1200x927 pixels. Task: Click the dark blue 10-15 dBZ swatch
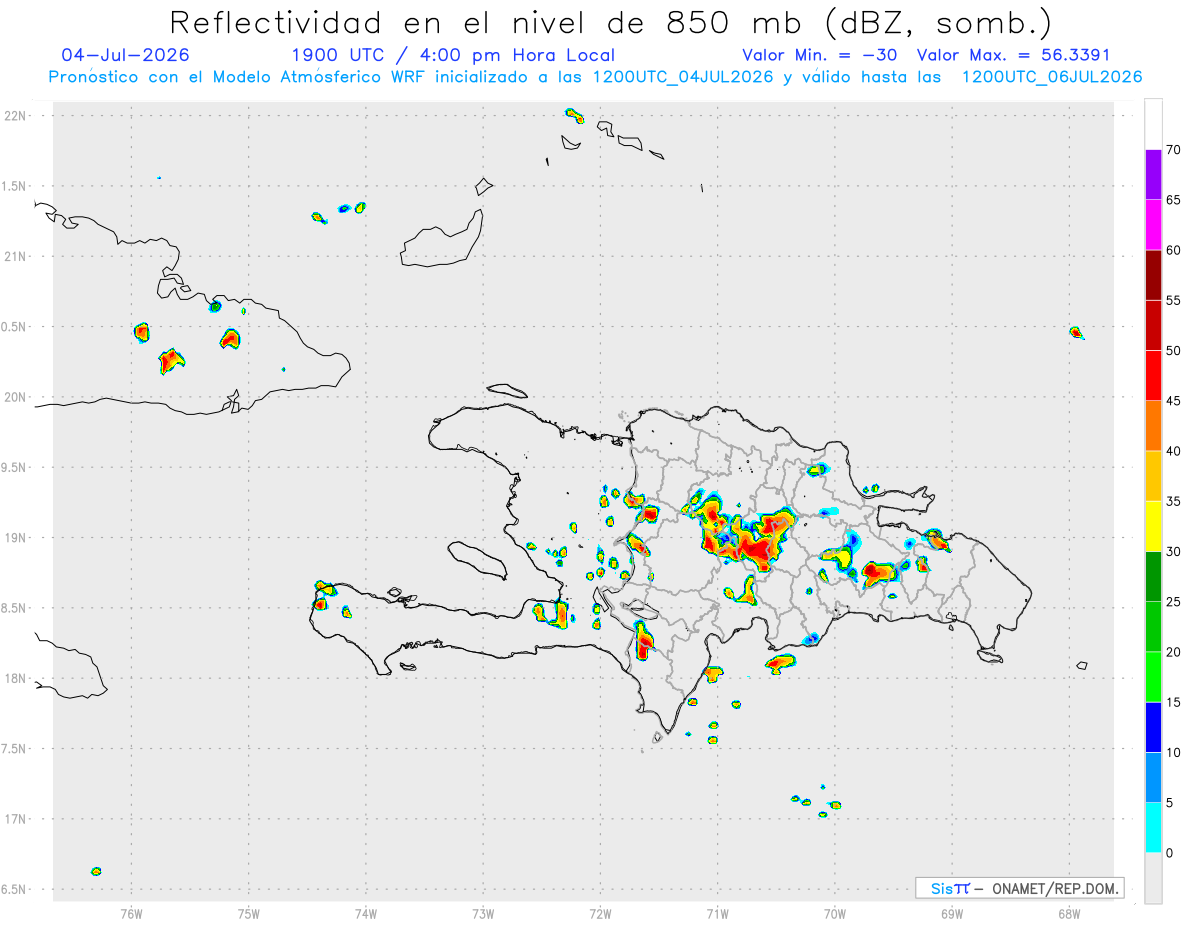coord(1153,727)
